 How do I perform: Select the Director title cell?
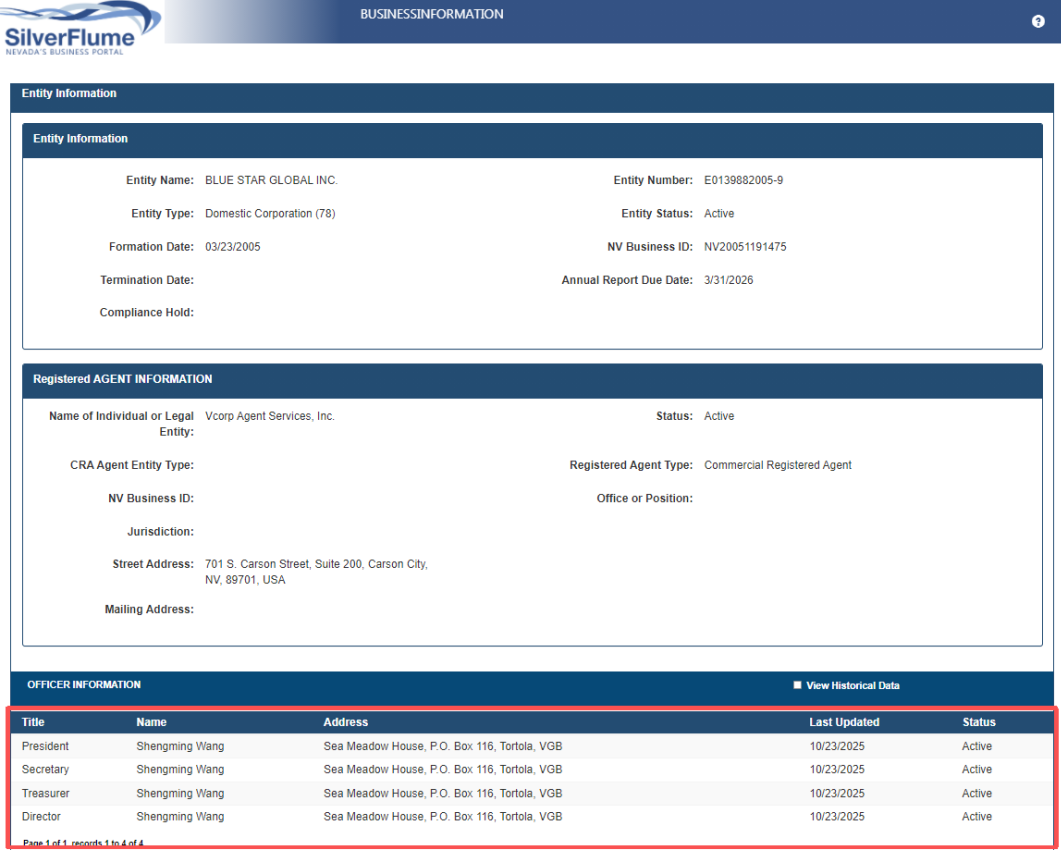[x=41, y=817]
